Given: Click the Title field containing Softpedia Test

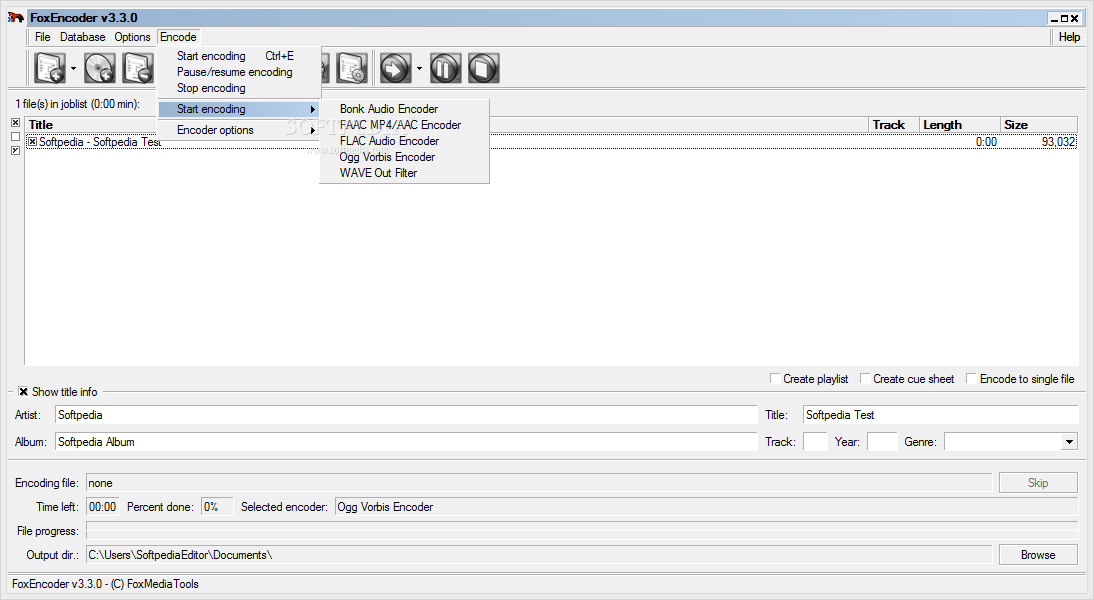Looking at the screenshot, I should [940, 415].
